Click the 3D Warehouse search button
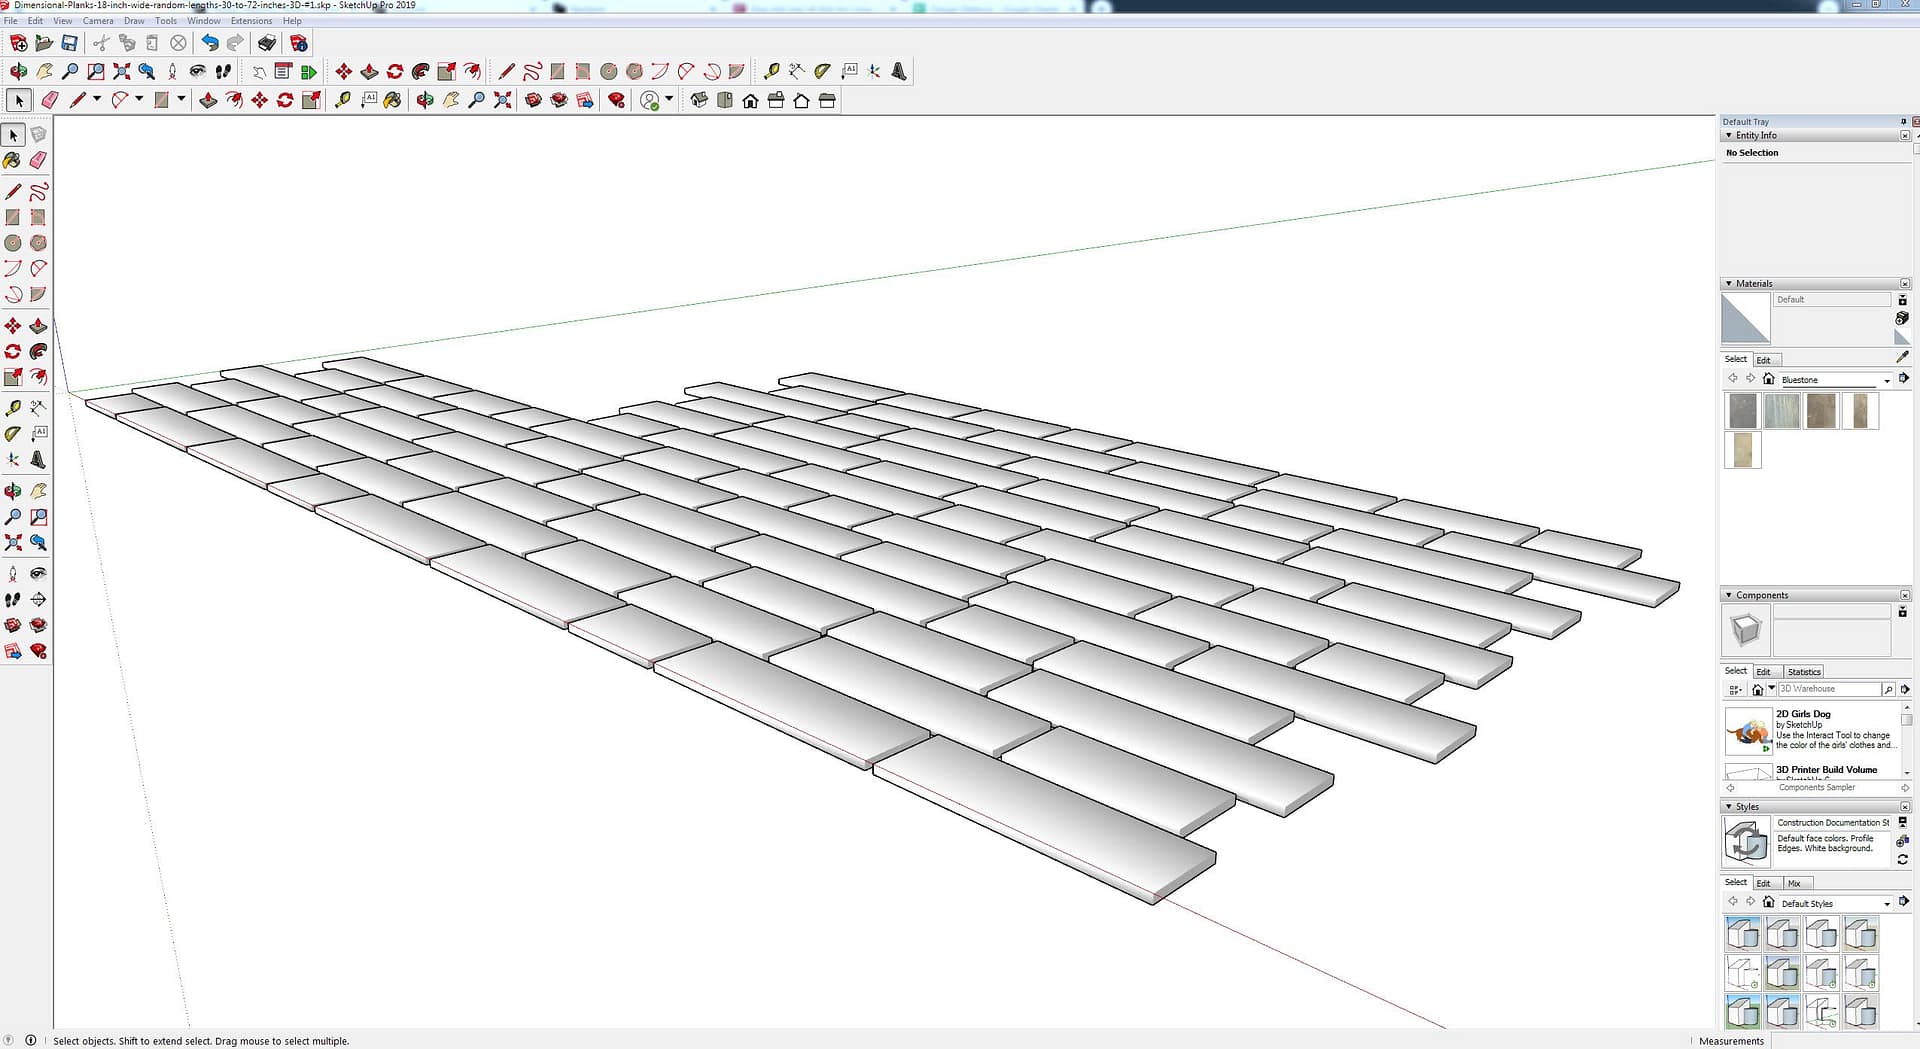The image size is (1920, 1049). (1888, 689)
